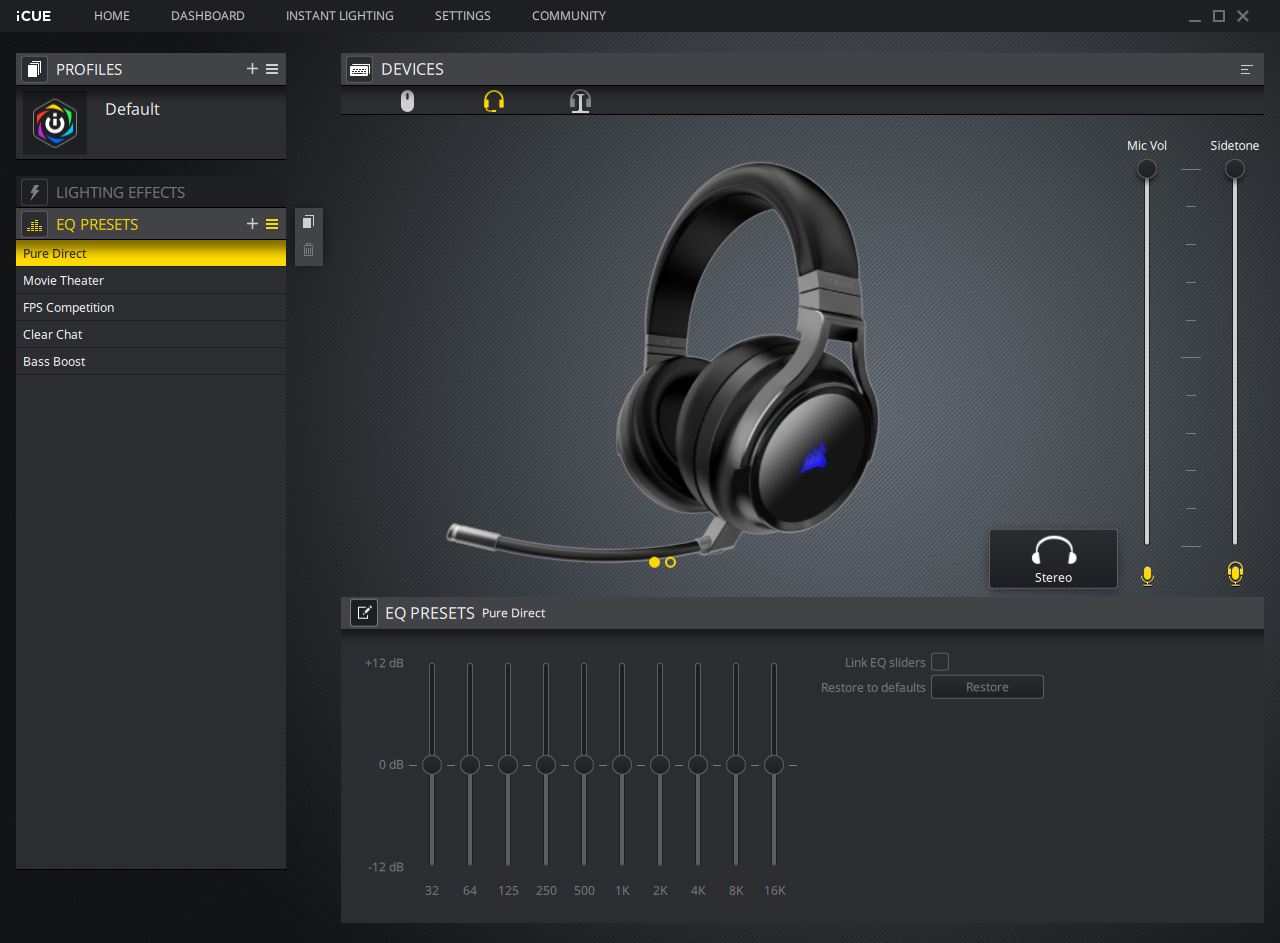Click the EQ Presets equalizer icon
1280x943 pixels.
coord(35,224)
